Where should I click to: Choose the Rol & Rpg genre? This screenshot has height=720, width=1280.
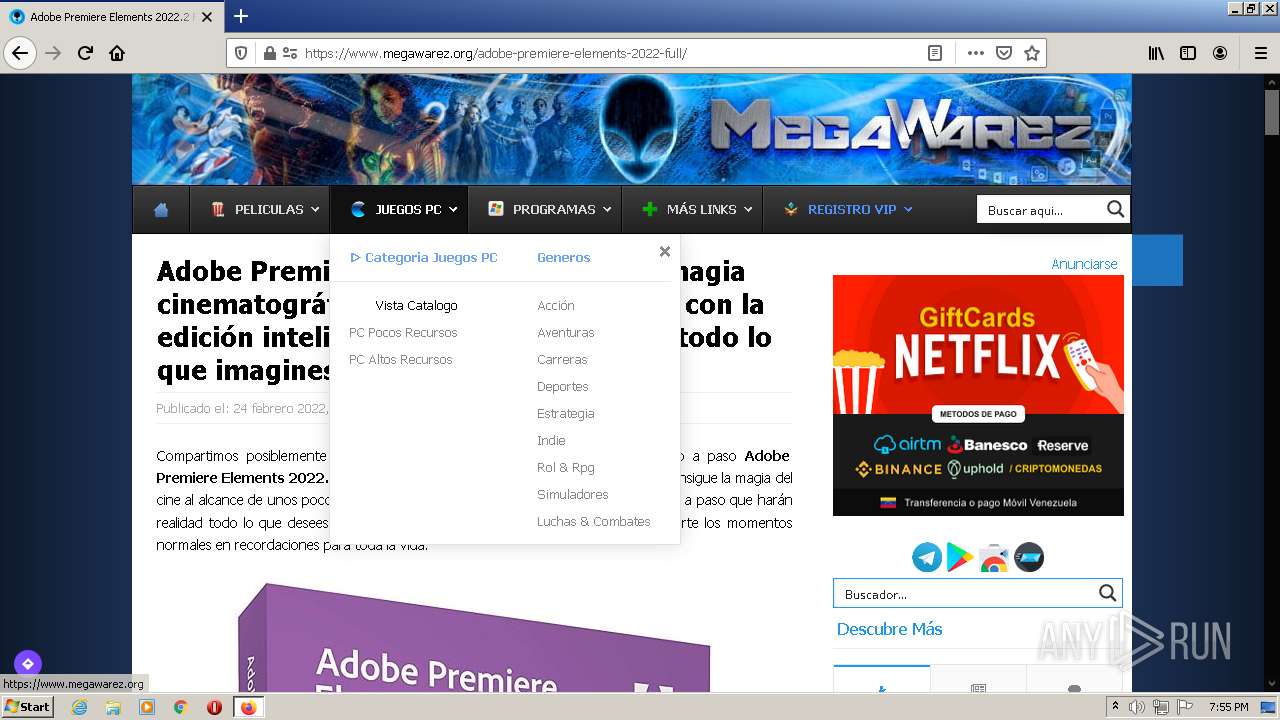pos(566,468)
